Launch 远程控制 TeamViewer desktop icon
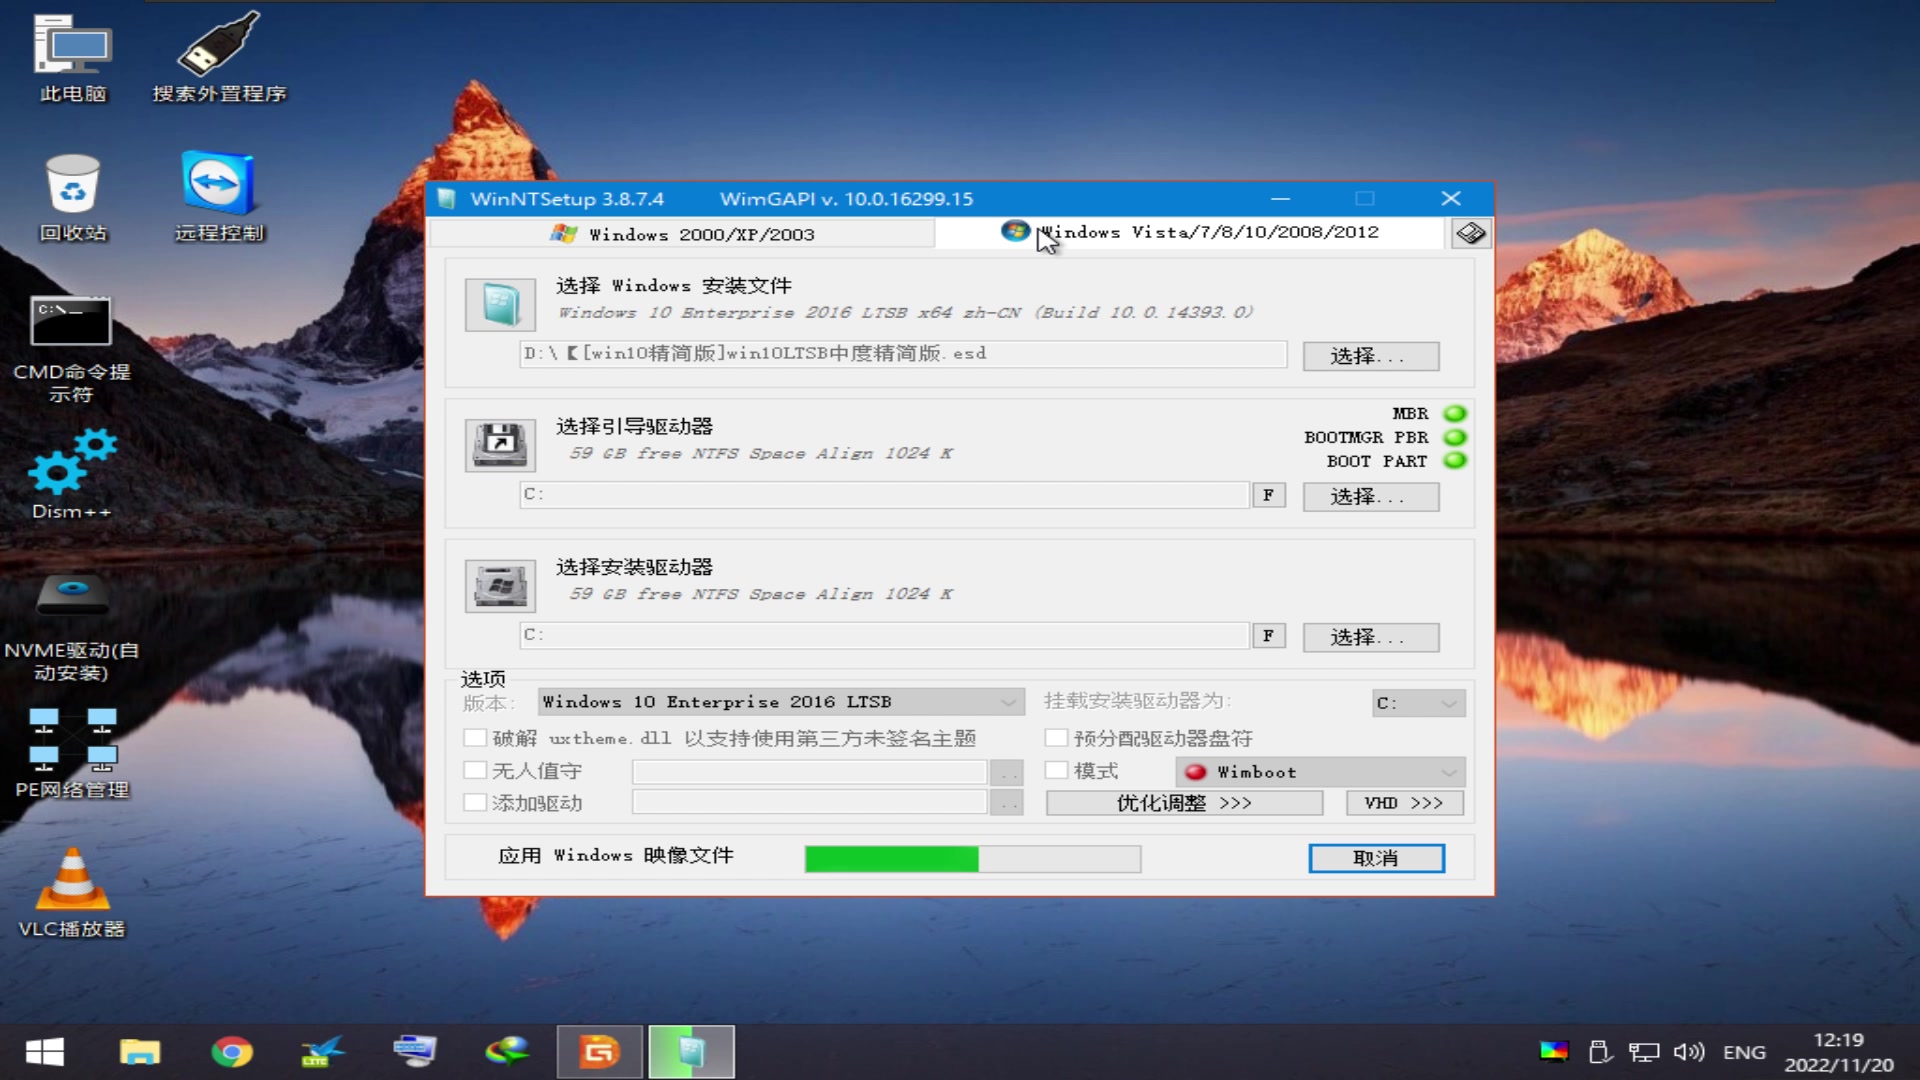The image size is (1920, 1080). (219, 197)
